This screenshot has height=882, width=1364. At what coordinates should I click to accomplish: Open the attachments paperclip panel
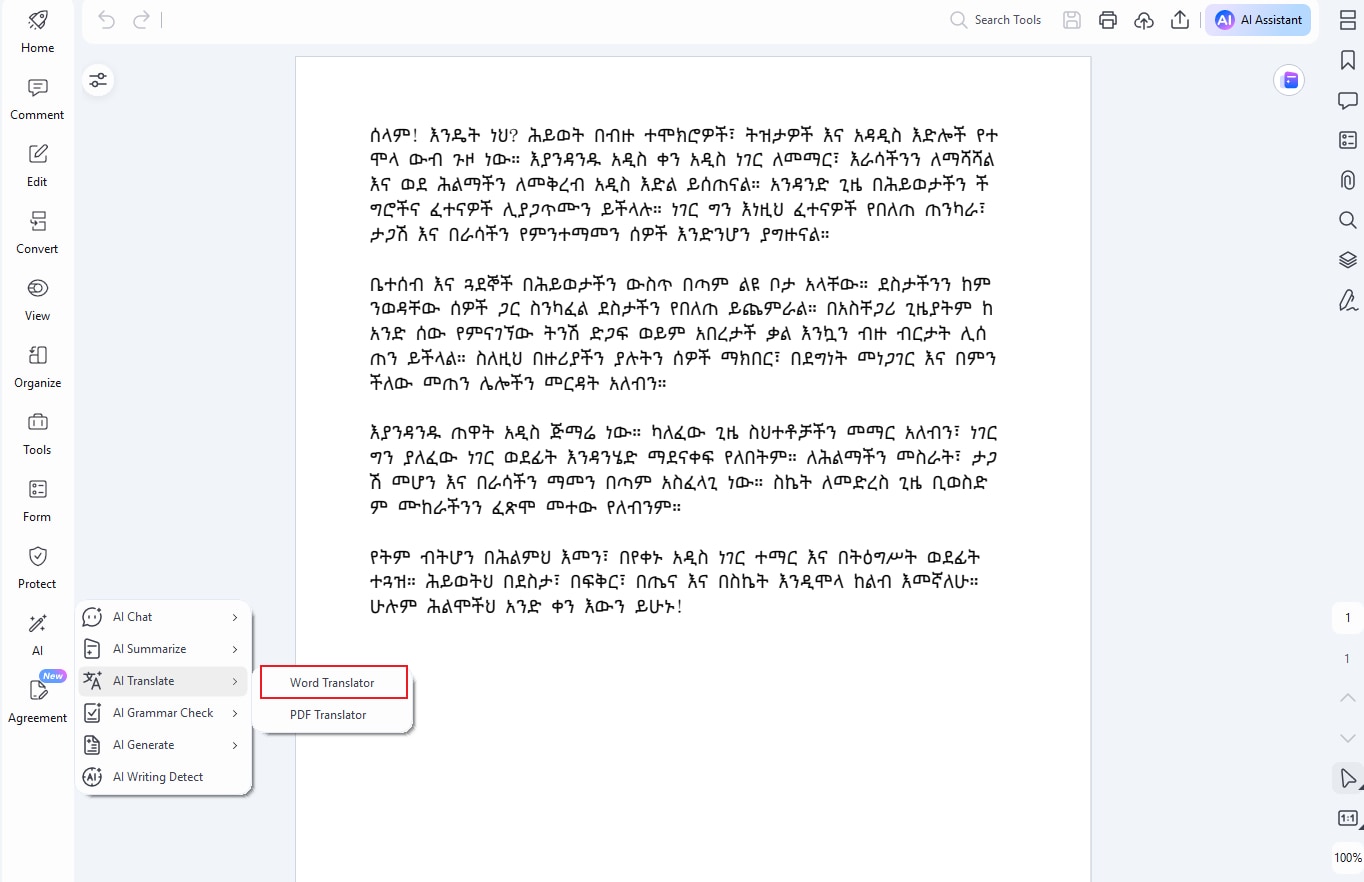pos(1347,180)
